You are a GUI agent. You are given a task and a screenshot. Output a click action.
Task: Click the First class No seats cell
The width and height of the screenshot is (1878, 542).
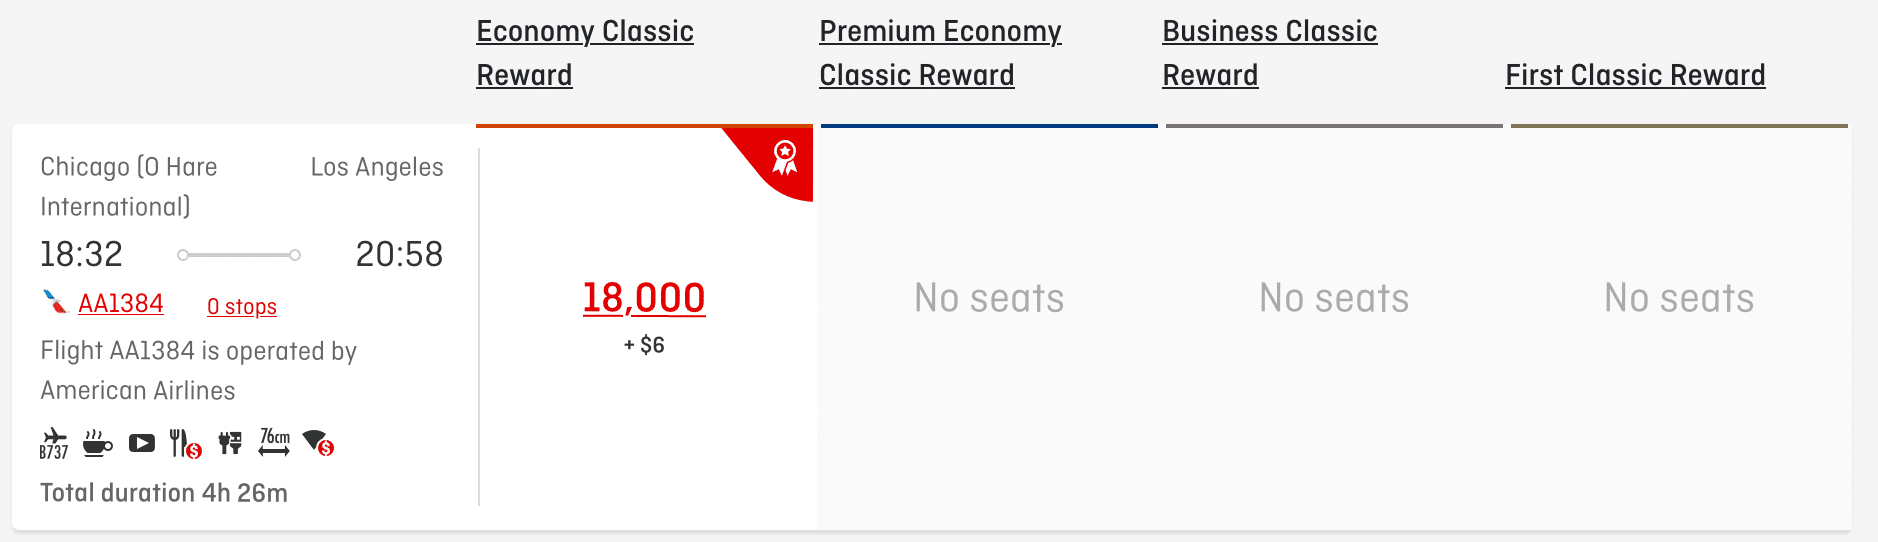click(1679, 298)
